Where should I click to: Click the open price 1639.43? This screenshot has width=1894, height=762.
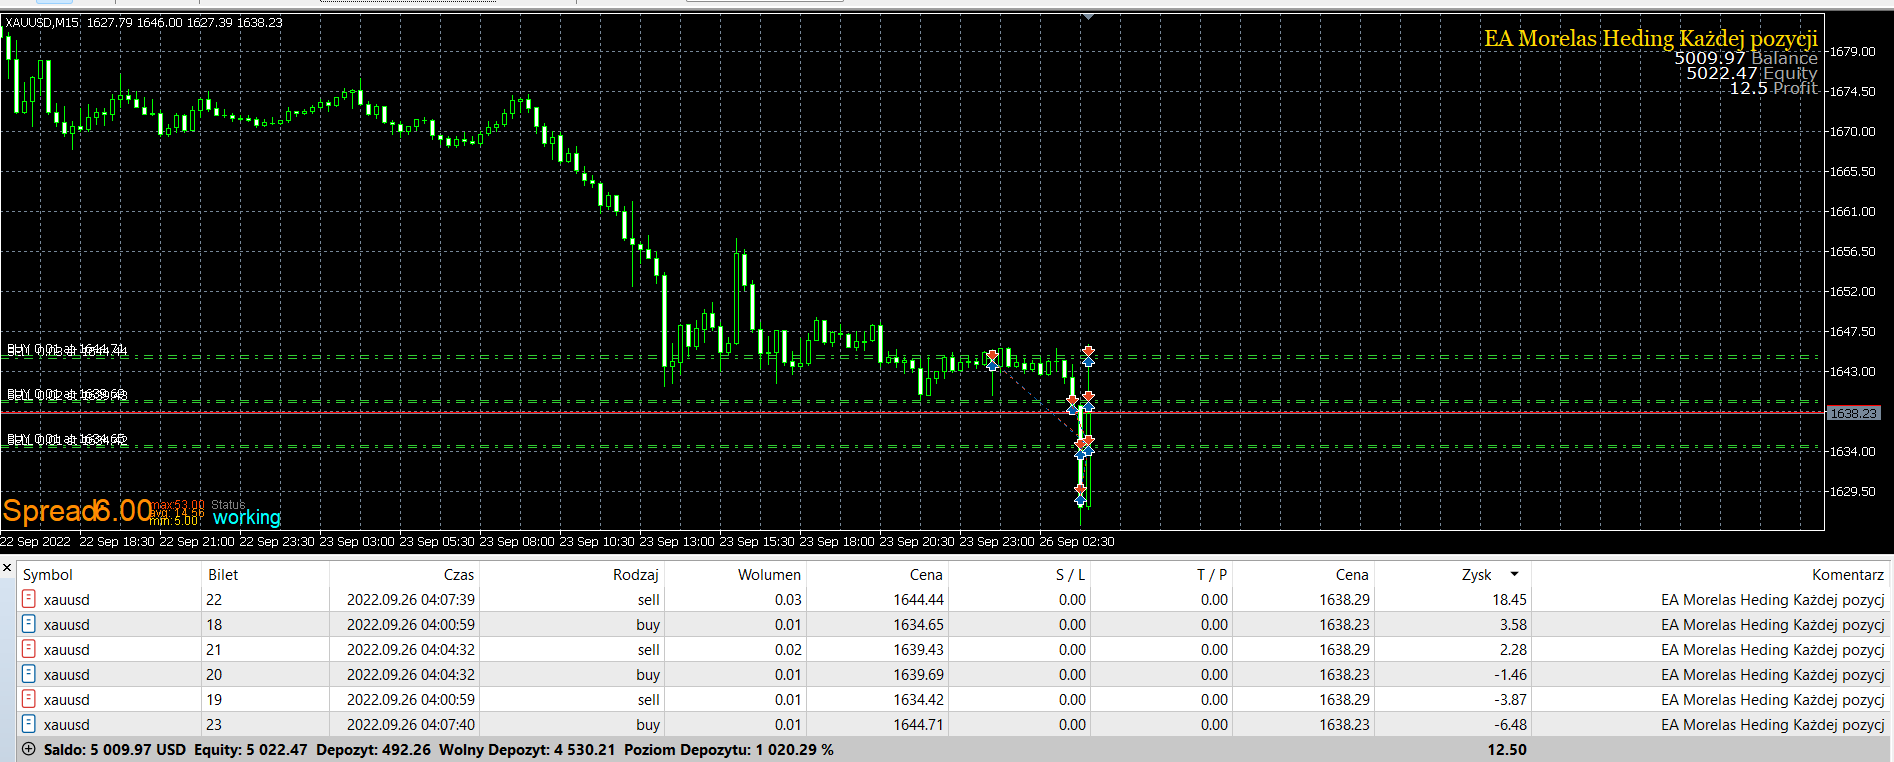[x=918, y=649]
